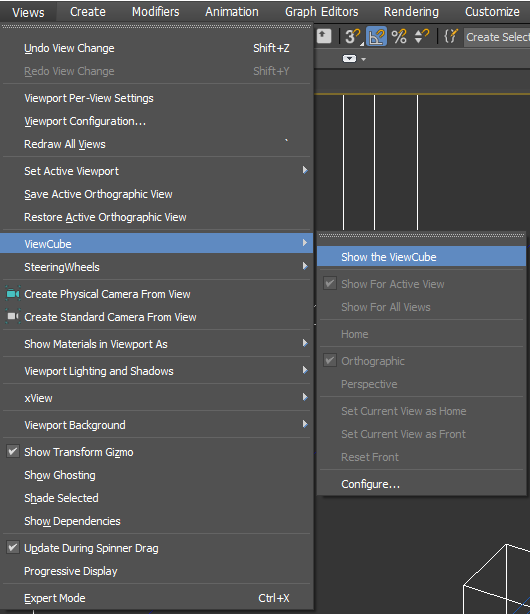Open the Views menu
The height and width of the screenshot is (614, 530).
(x=28, y=12)
